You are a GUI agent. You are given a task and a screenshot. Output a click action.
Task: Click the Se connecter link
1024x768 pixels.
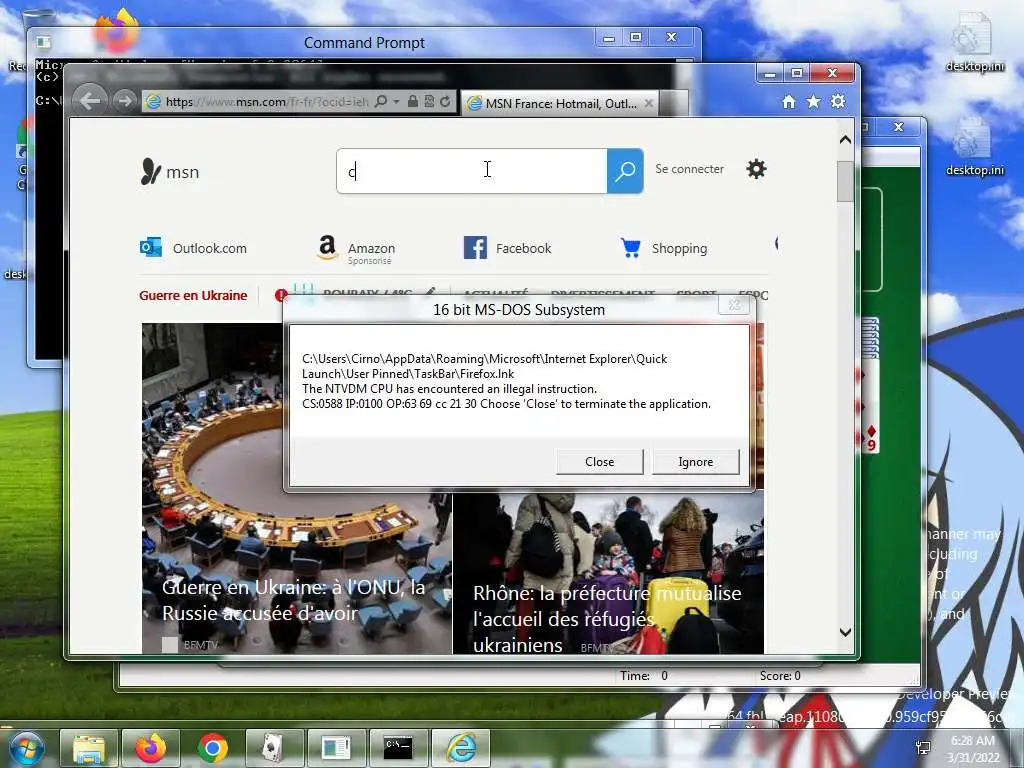[690, 169]
